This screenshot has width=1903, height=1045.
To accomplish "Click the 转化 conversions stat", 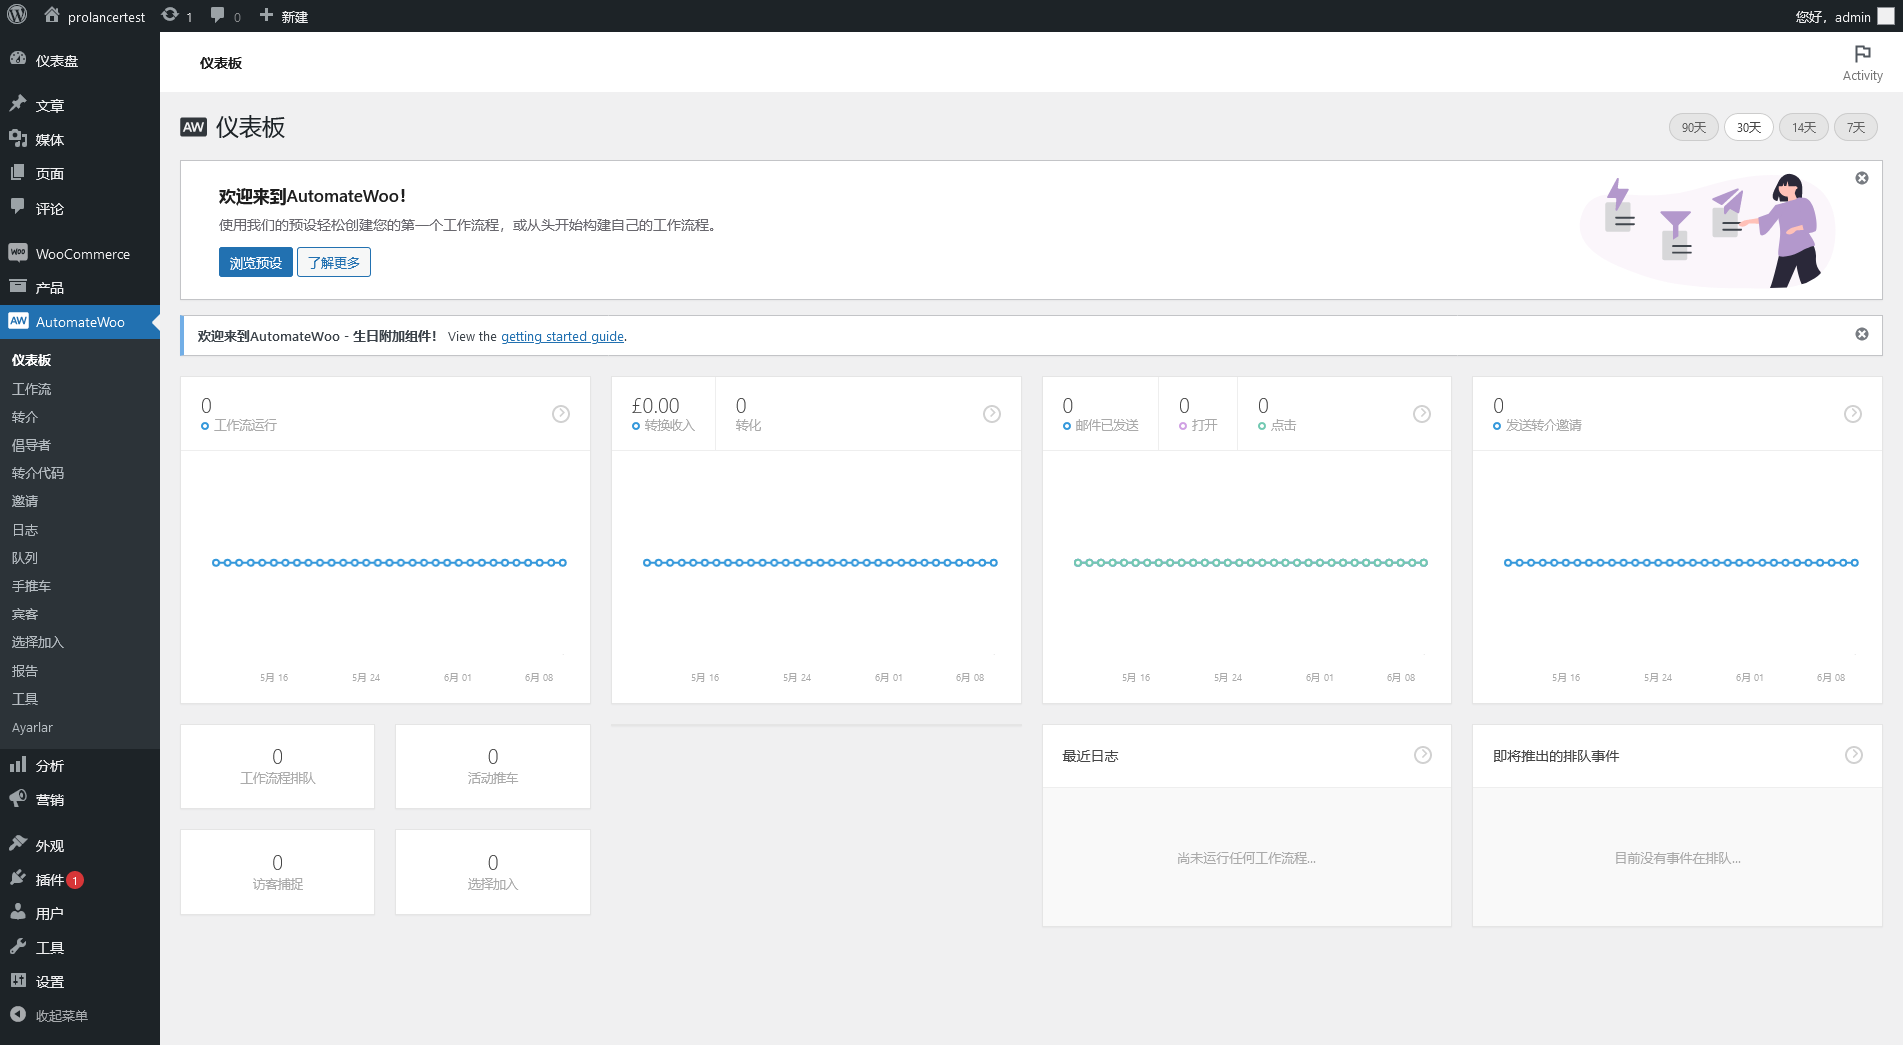I will click(x=748, y=414).
